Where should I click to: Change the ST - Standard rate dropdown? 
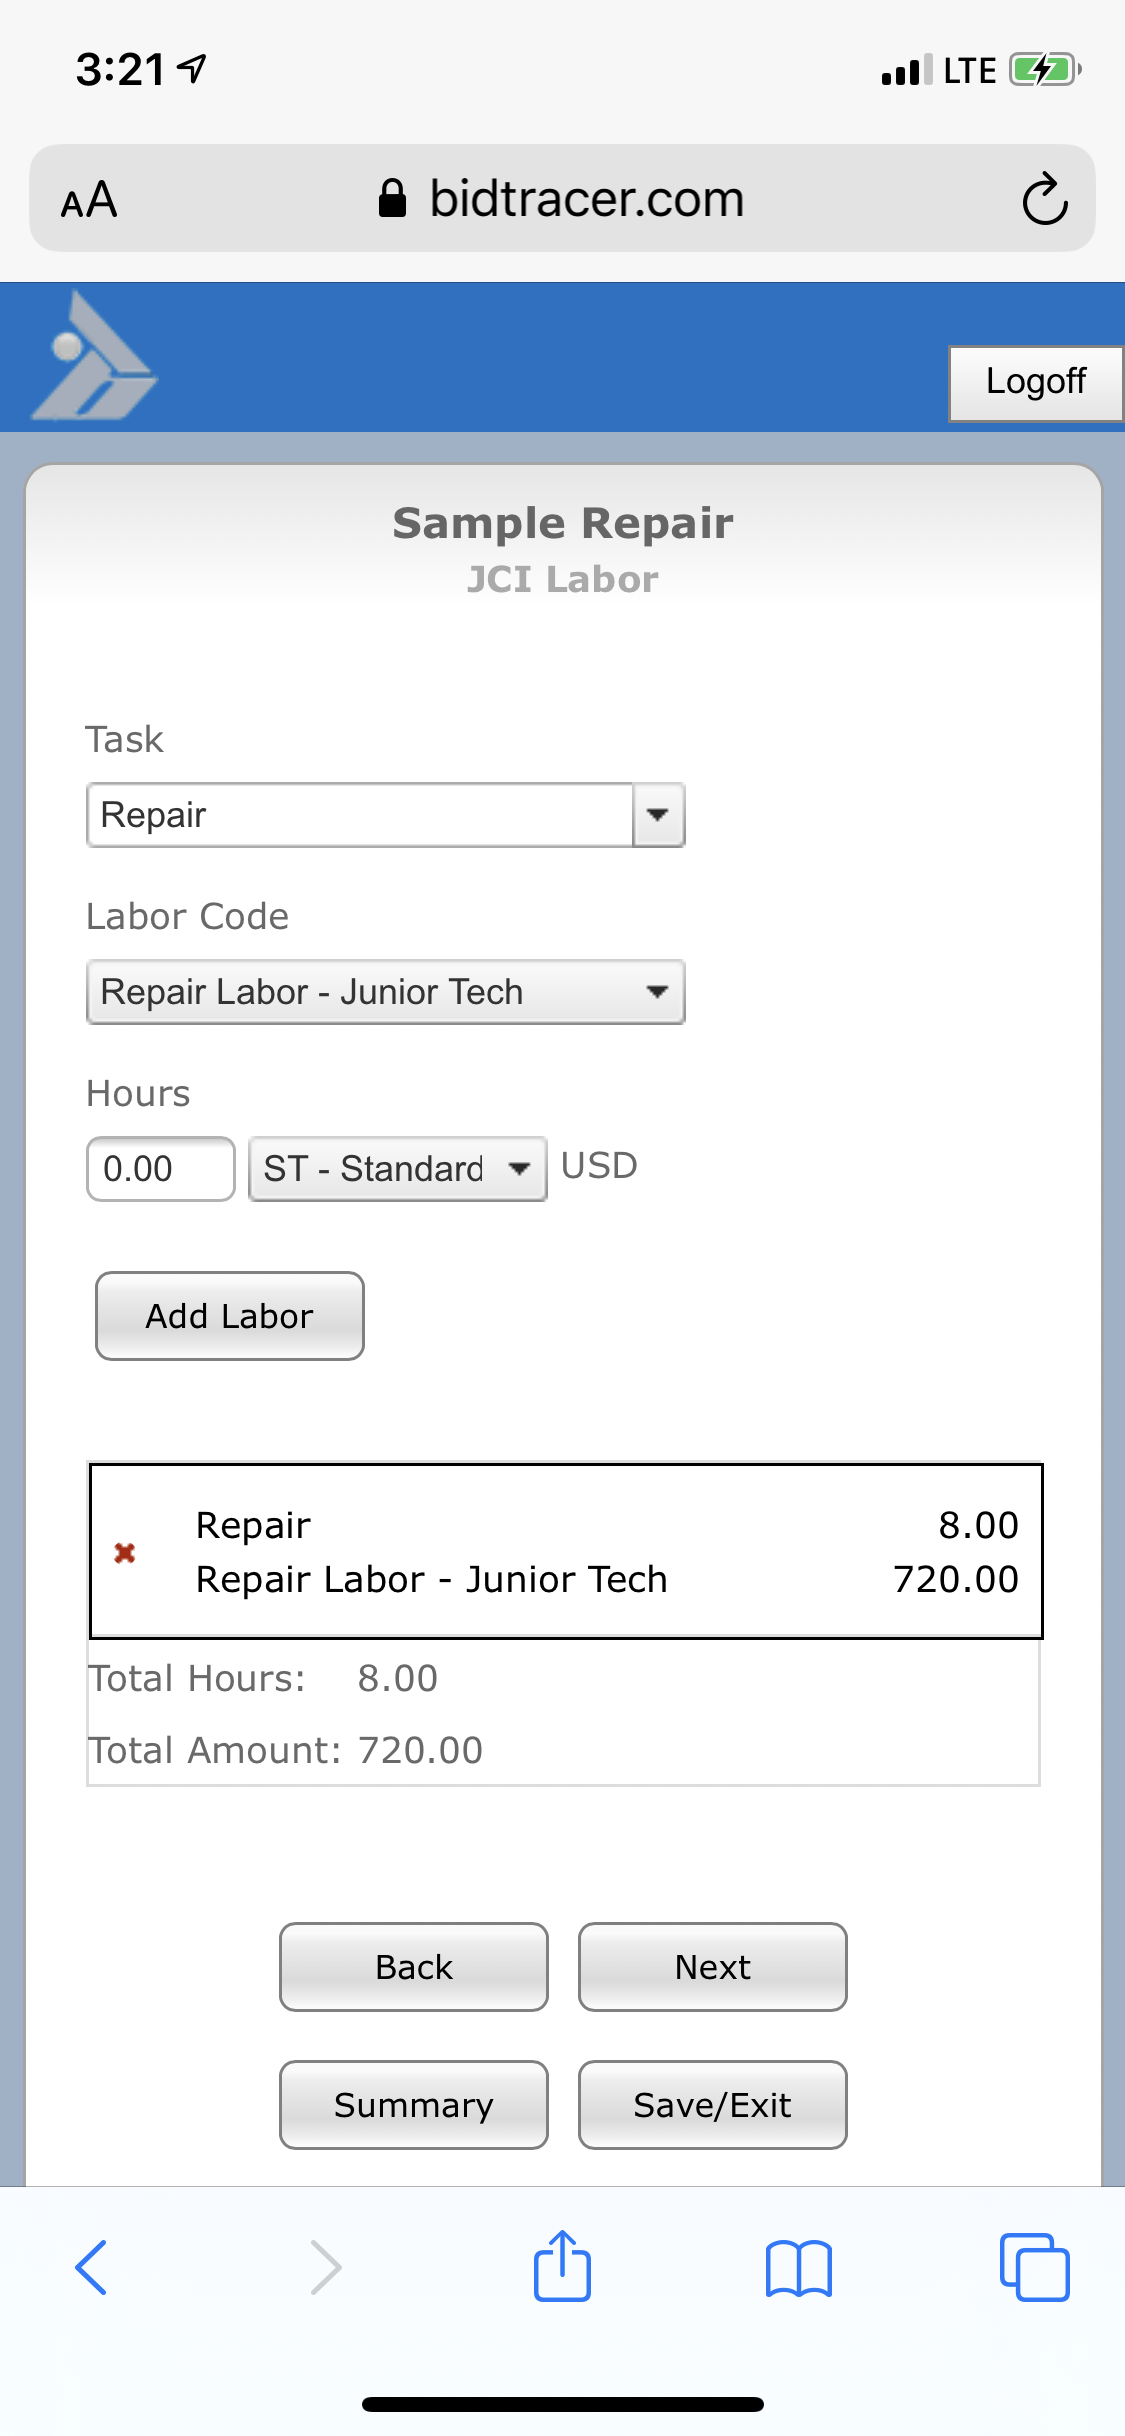tap(397, 1168)
